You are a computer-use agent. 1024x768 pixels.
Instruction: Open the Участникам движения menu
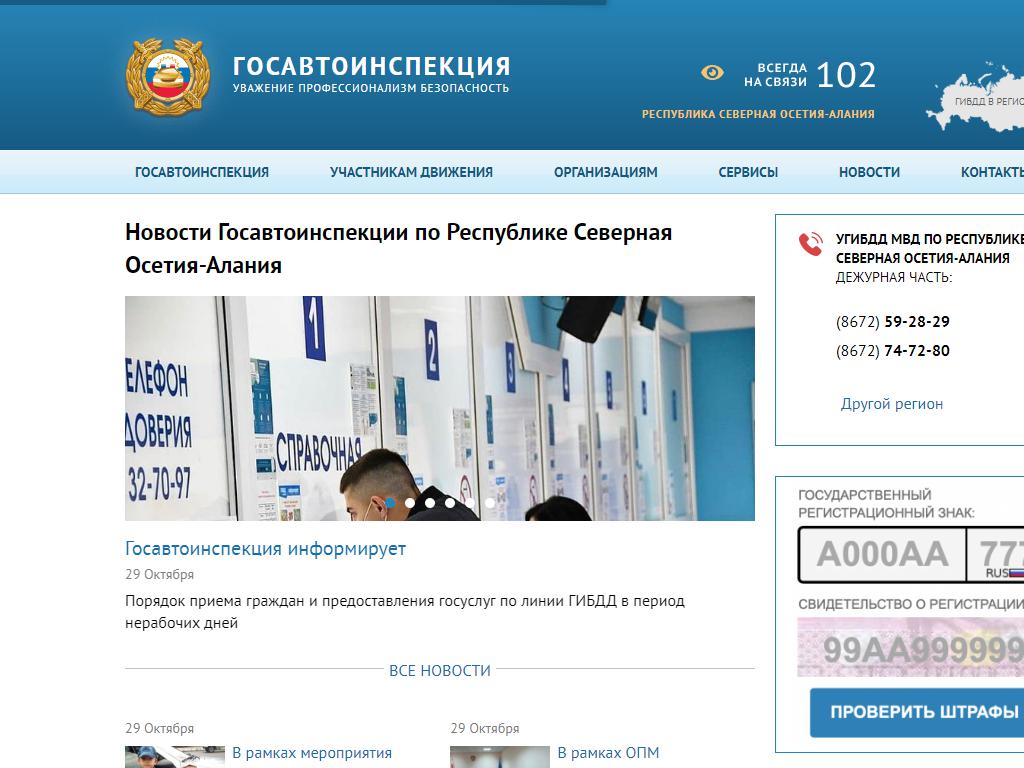(411, 172)
